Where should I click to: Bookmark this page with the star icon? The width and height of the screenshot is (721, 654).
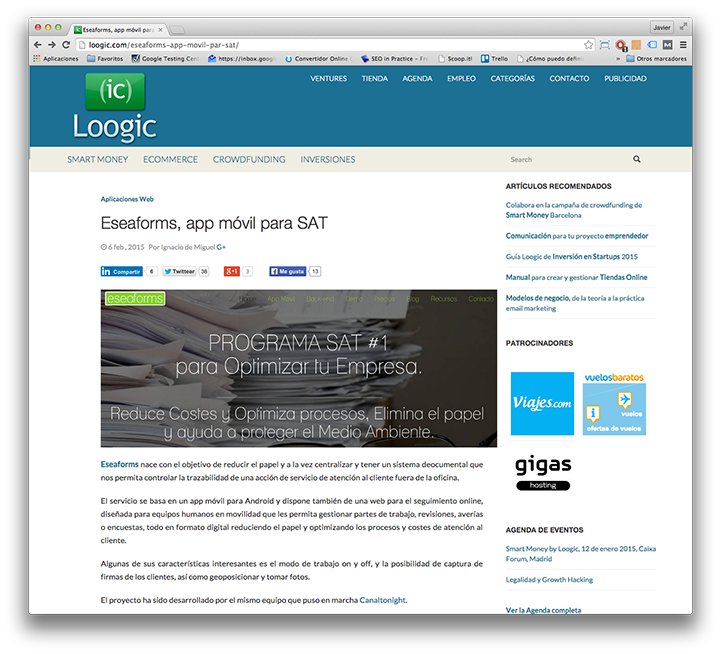588,45
